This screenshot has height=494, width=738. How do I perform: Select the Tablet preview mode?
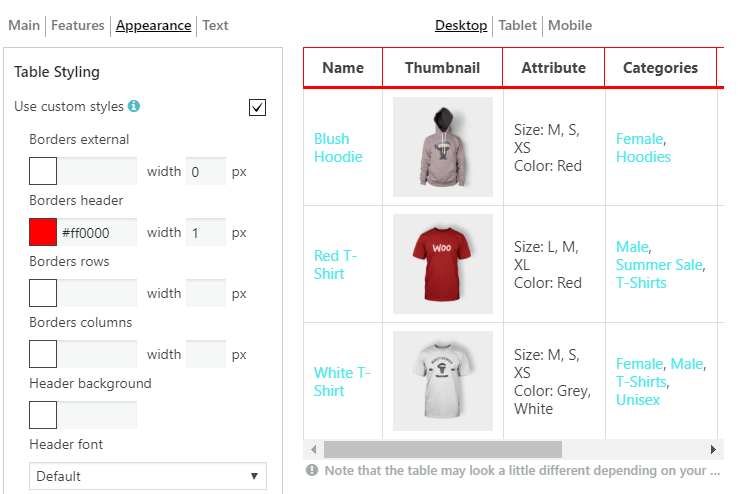click(x=517, y=25)
